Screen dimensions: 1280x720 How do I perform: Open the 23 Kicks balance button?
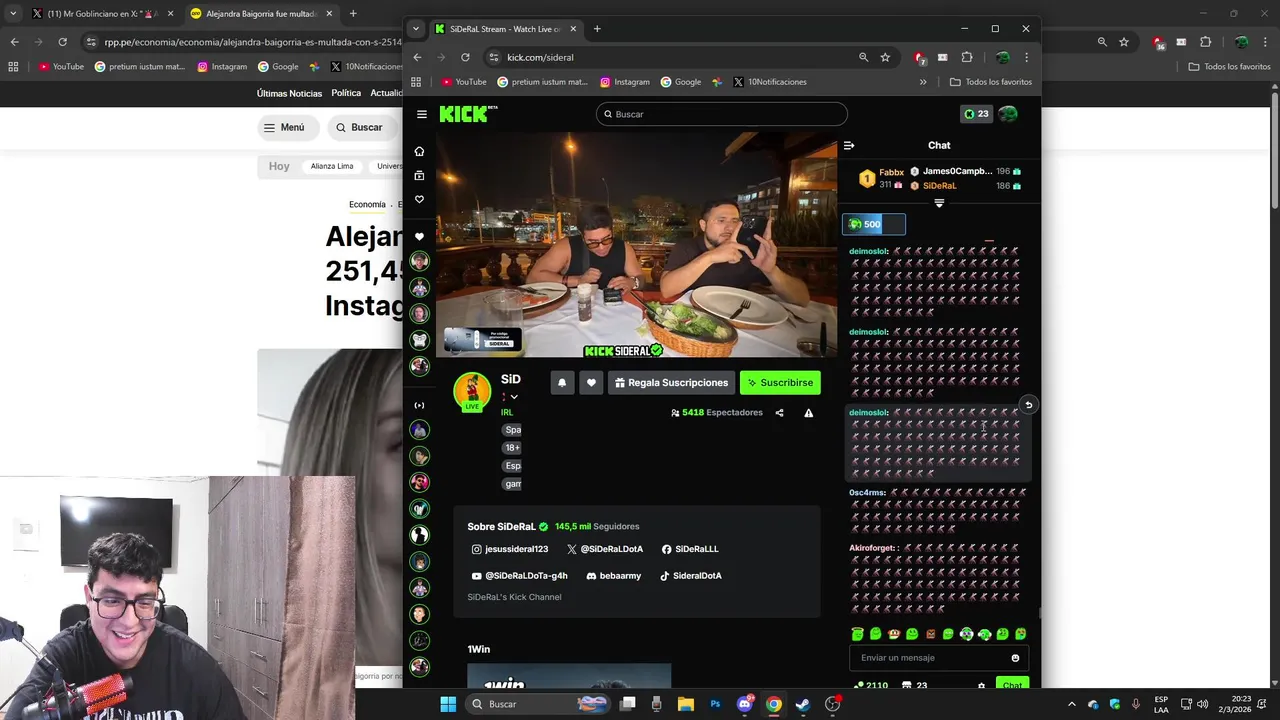tap(975, 114)
